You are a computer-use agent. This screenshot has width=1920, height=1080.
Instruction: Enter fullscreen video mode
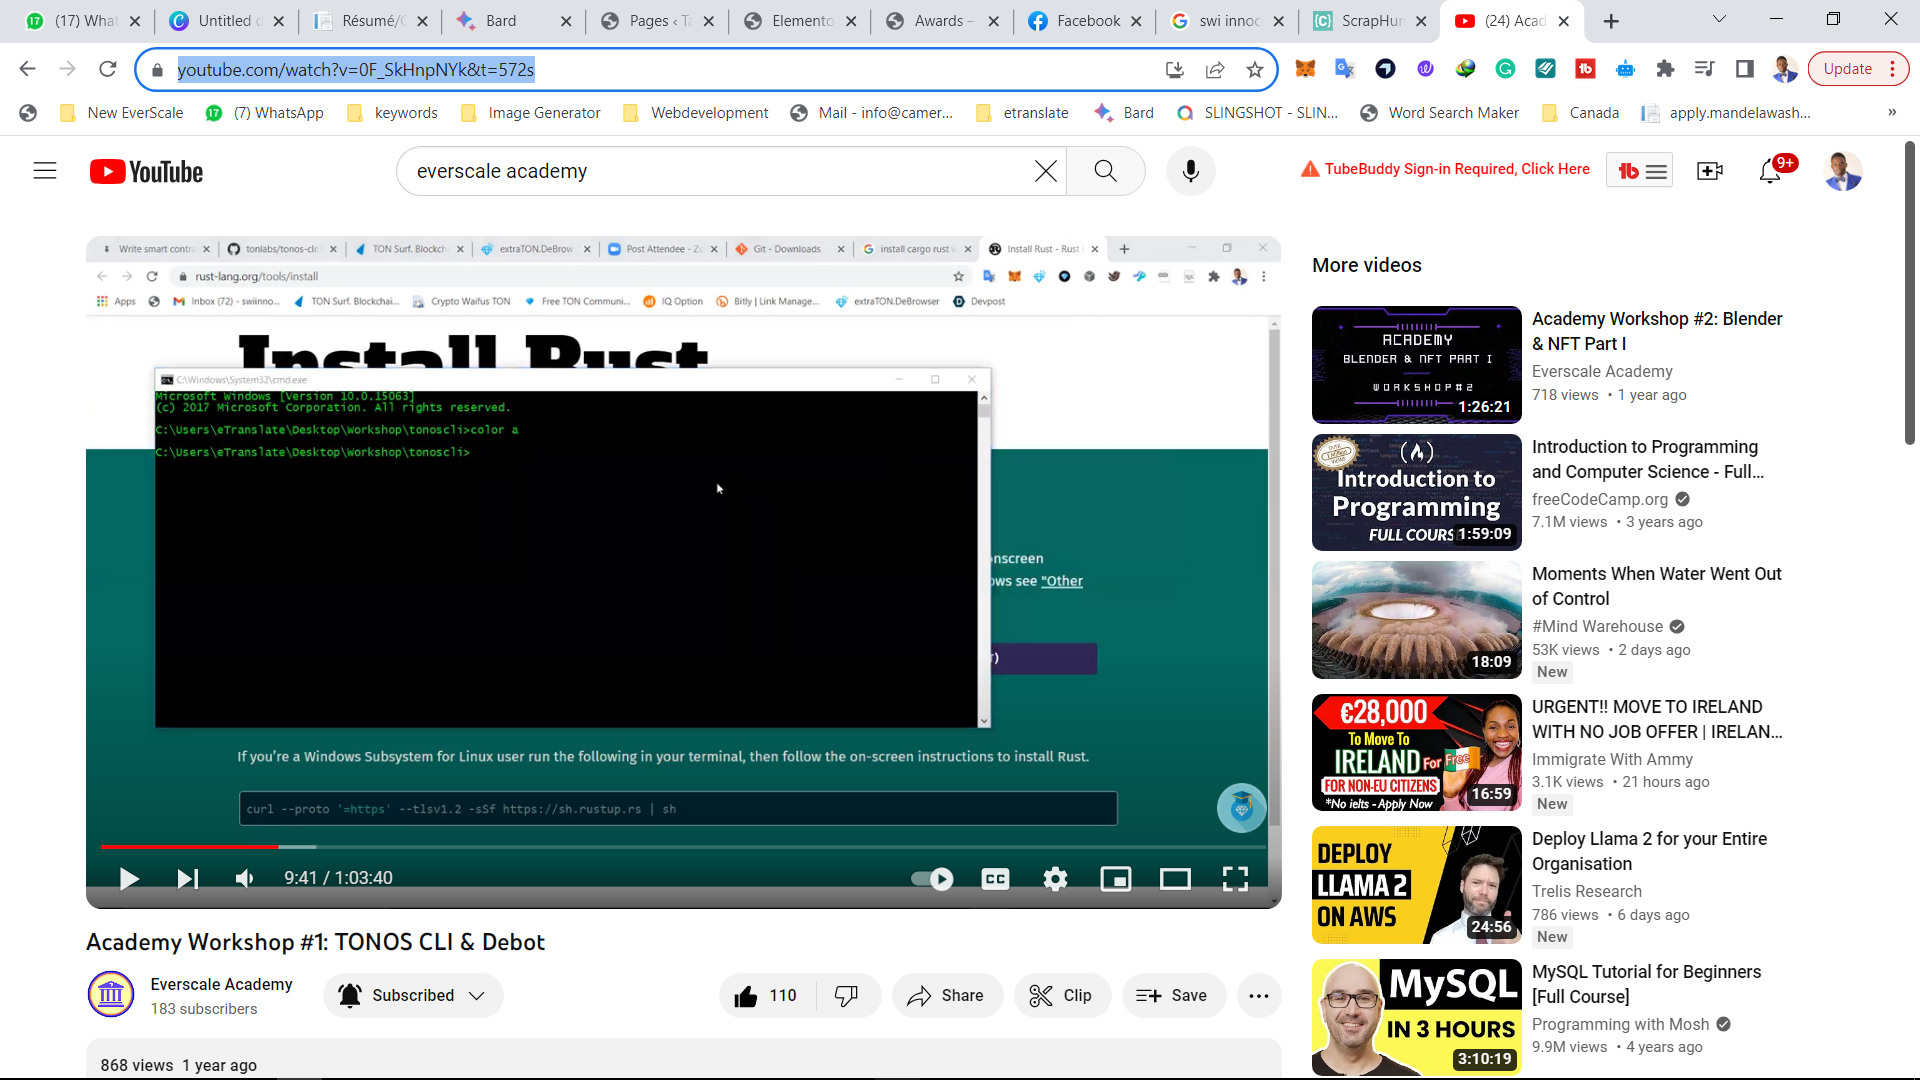[1235, 879]
